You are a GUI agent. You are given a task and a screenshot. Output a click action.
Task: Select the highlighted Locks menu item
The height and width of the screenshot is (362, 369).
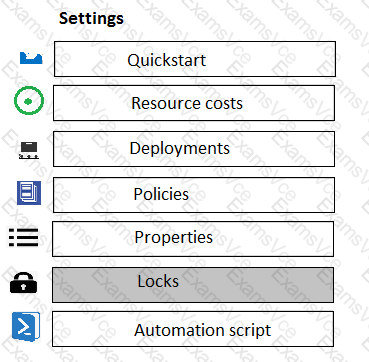193,285
